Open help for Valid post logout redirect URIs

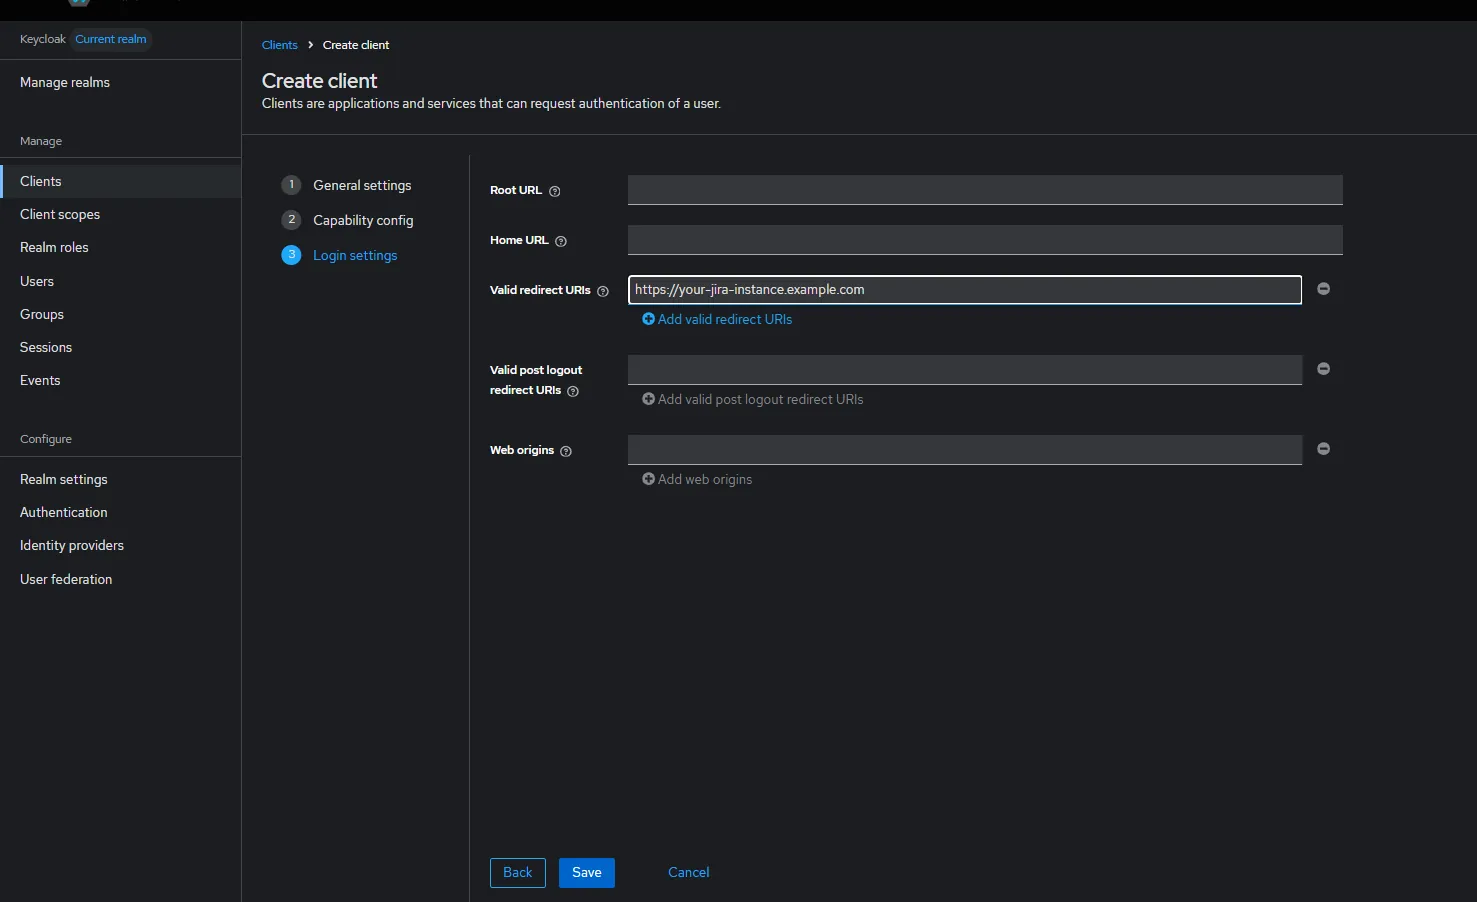click(573, 391)
